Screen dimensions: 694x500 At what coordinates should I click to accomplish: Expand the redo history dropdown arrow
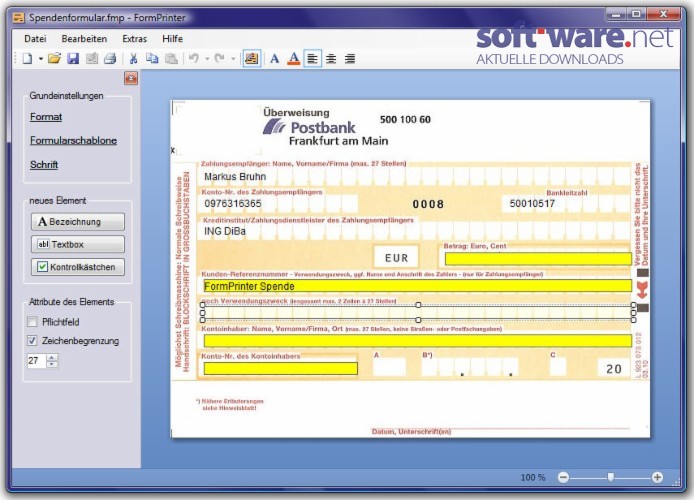tap(233, 59)
